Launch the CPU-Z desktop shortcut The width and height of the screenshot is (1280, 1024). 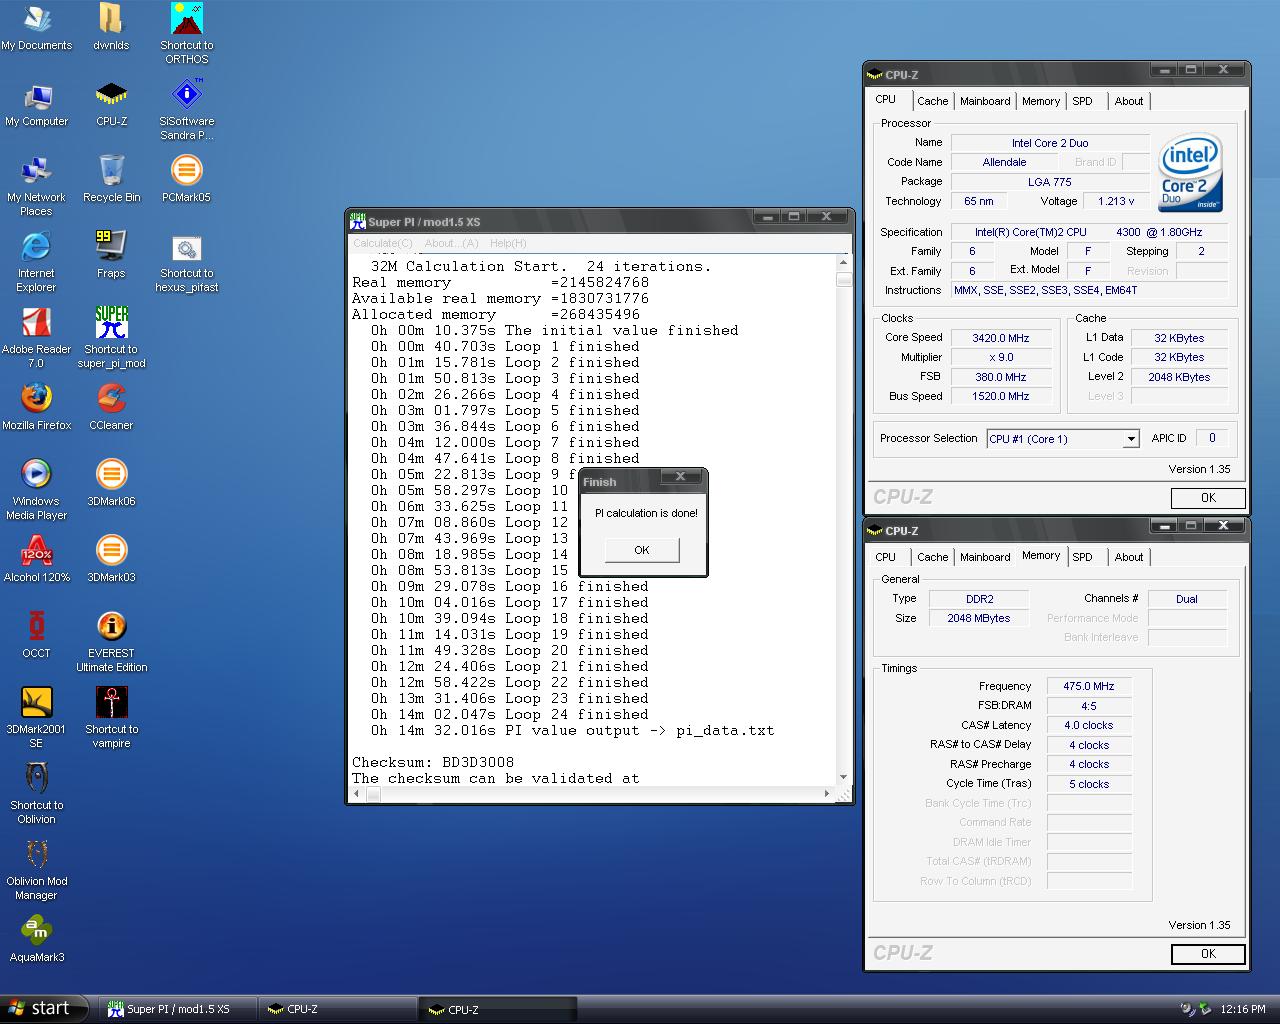[x=111, y=103]
